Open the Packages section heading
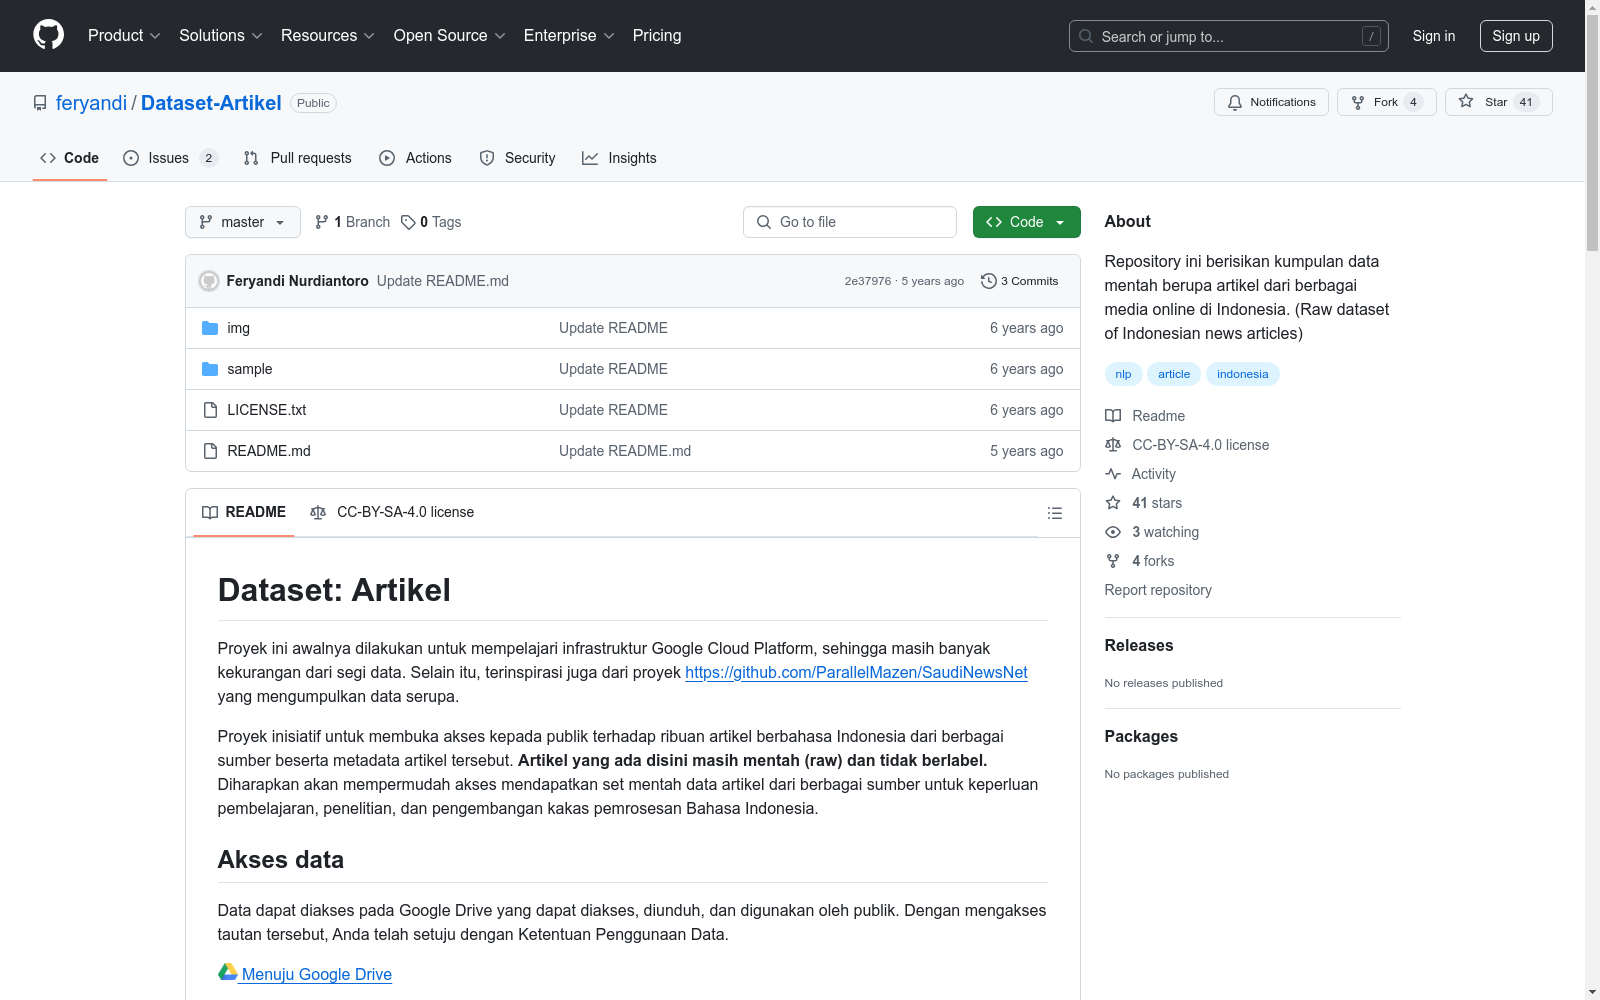1600x1000 pixels. (x=1141, y=737)
